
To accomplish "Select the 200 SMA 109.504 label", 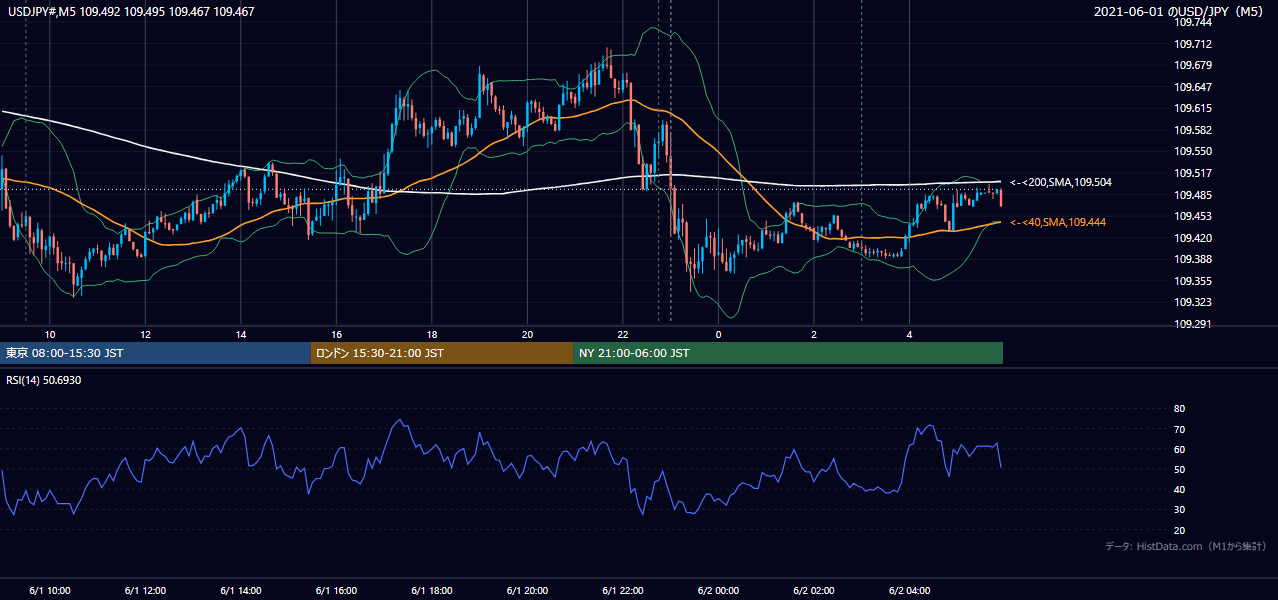I will 1060,182.
